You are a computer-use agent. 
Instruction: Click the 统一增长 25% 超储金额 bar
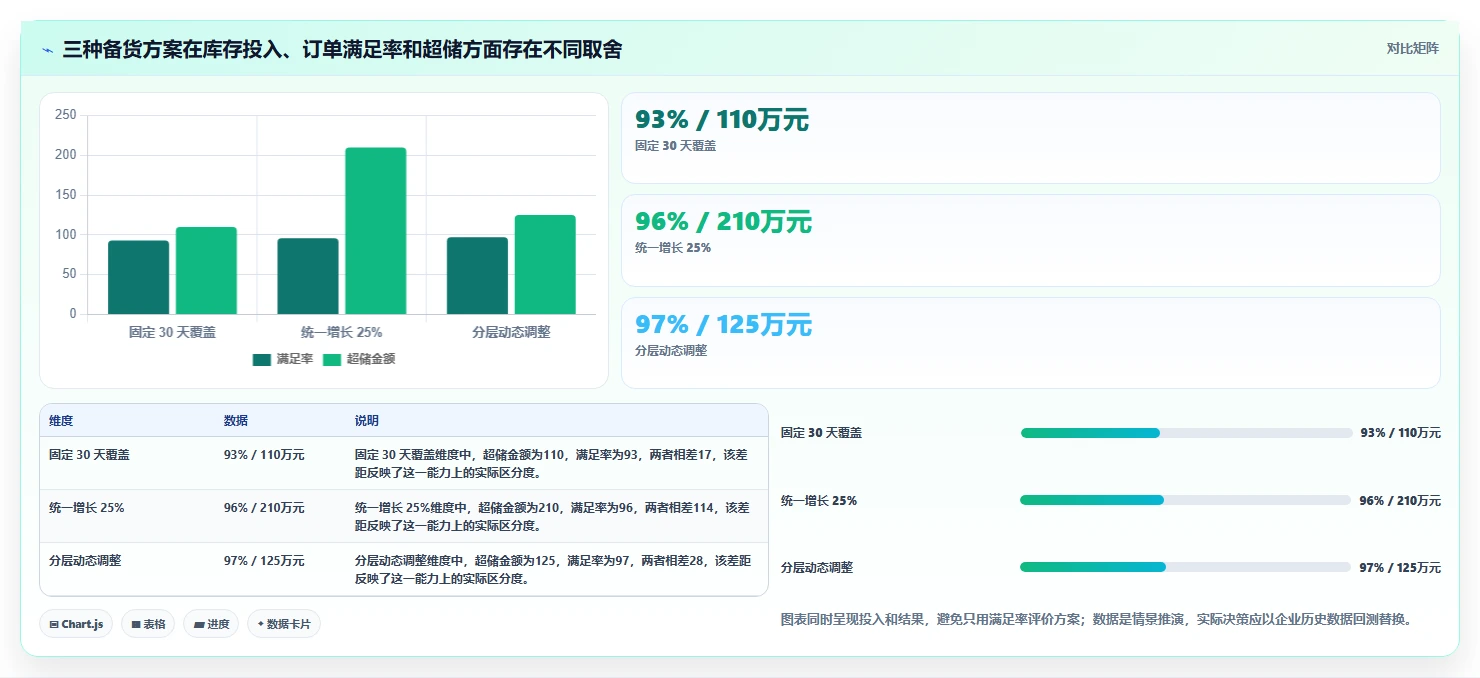376,231
